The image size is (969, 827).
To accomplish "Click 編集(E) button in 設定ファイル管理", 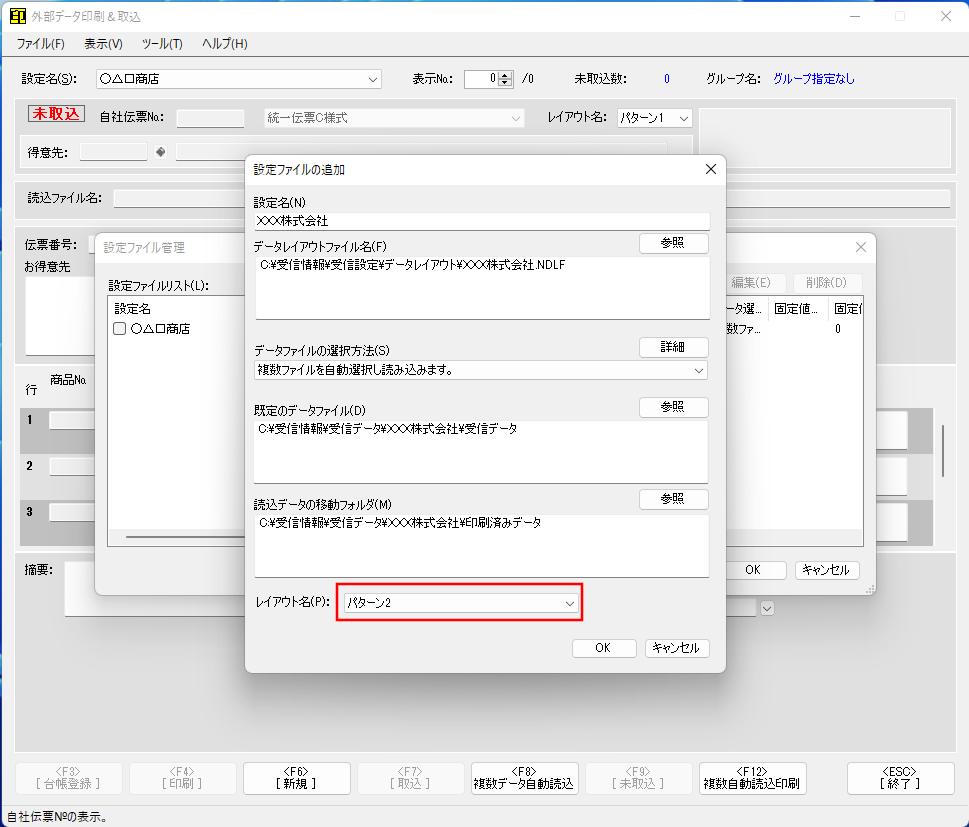I will tap(753, 282).
